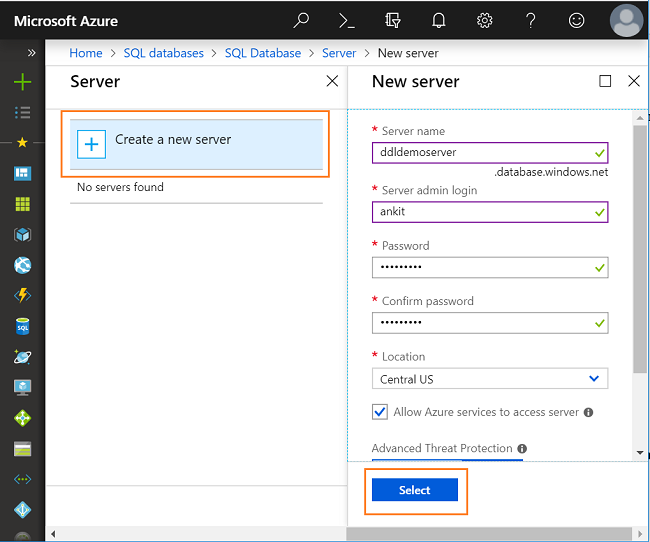Go to Home breadcrumb

(86, 53)
